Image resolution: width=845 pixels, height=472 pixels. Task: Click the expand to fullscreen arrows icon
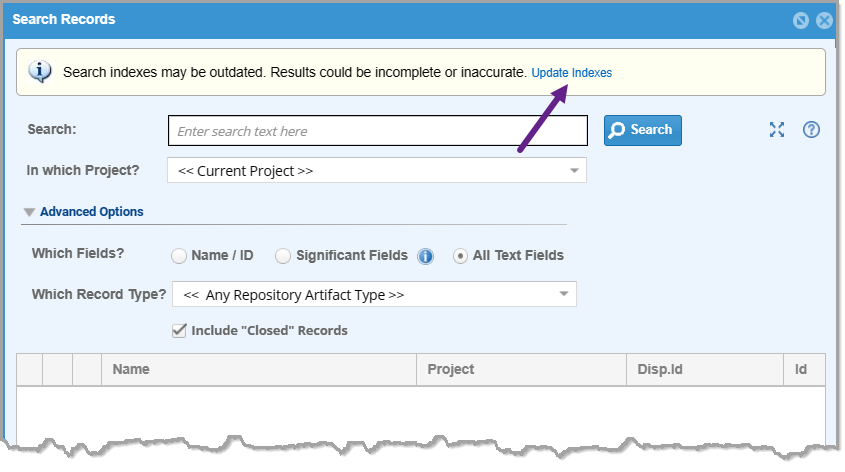point(777,130)
